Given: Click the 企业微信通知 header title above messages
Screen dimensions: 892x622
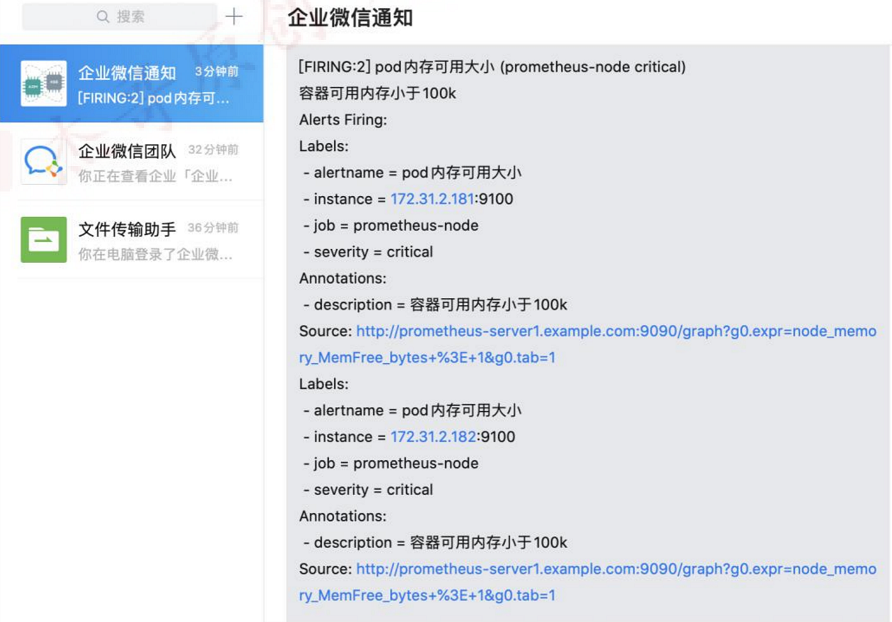Looking at the screenshot, I should [350, 18].
